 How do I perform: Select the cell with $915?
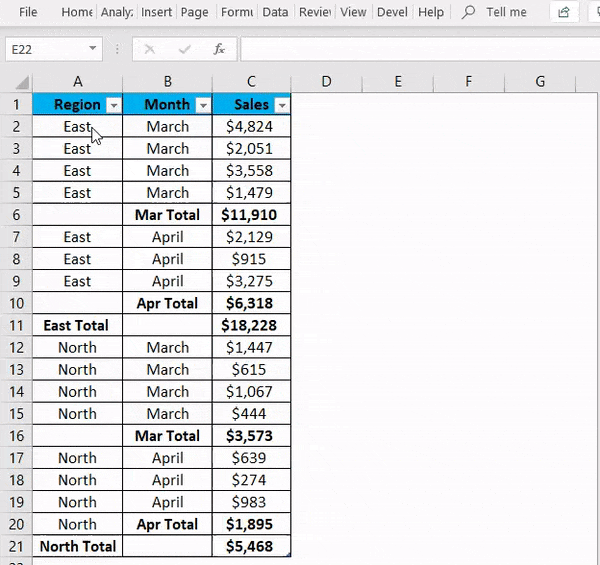click(251, 259)
